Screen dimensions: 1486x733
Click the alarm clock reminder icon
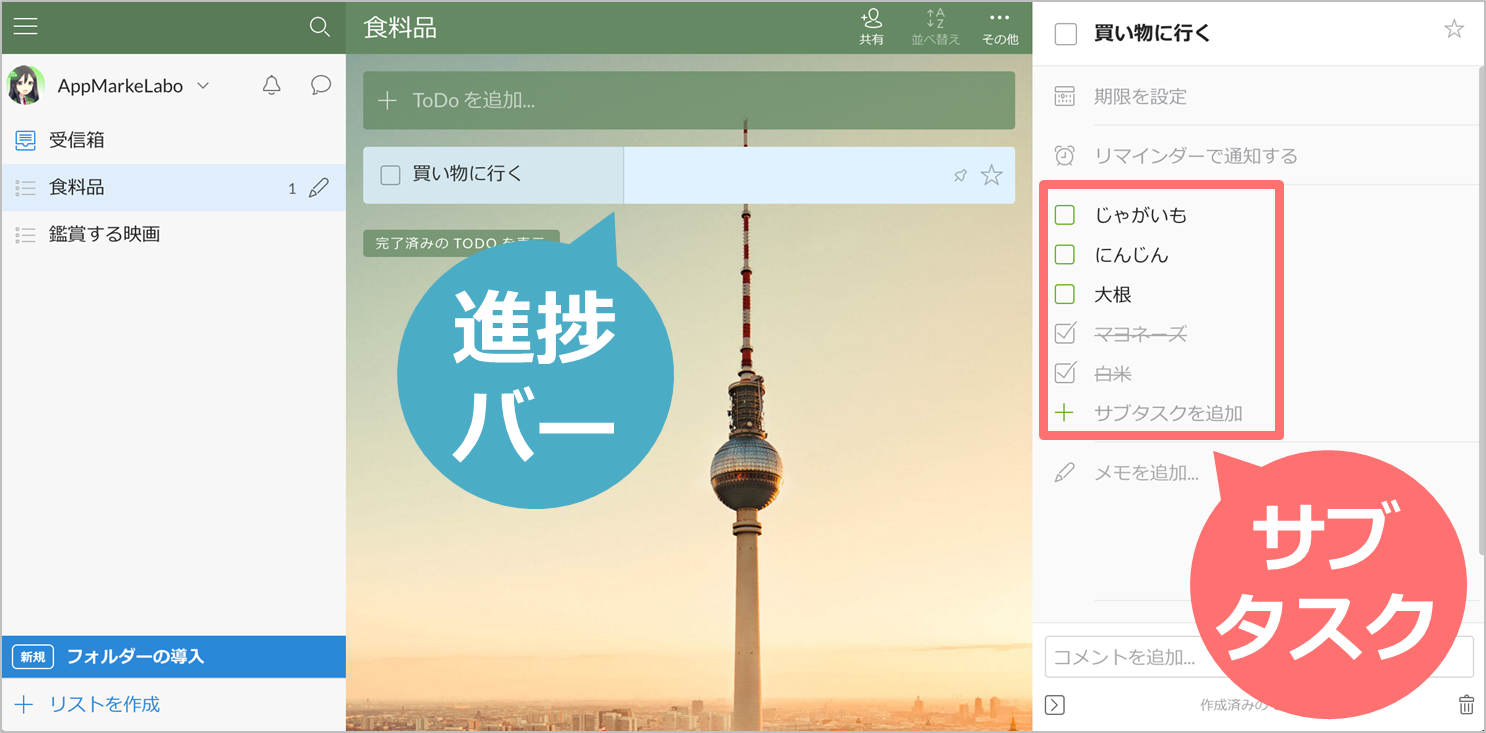pos(1065,156)
